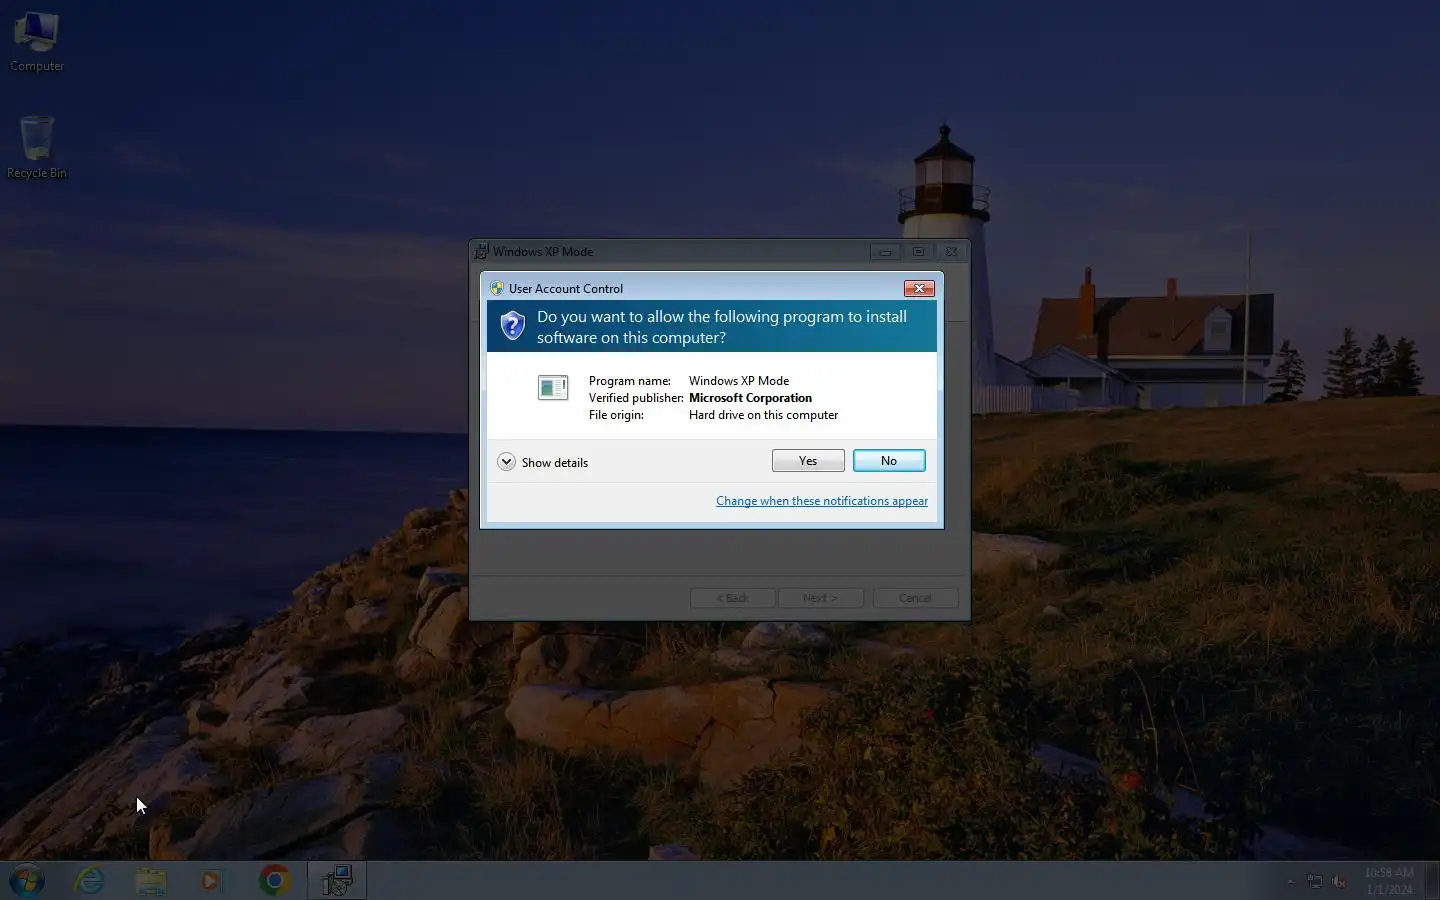
Task: Launch Internet Explorer from the taskbar
Action: [89, 881]
